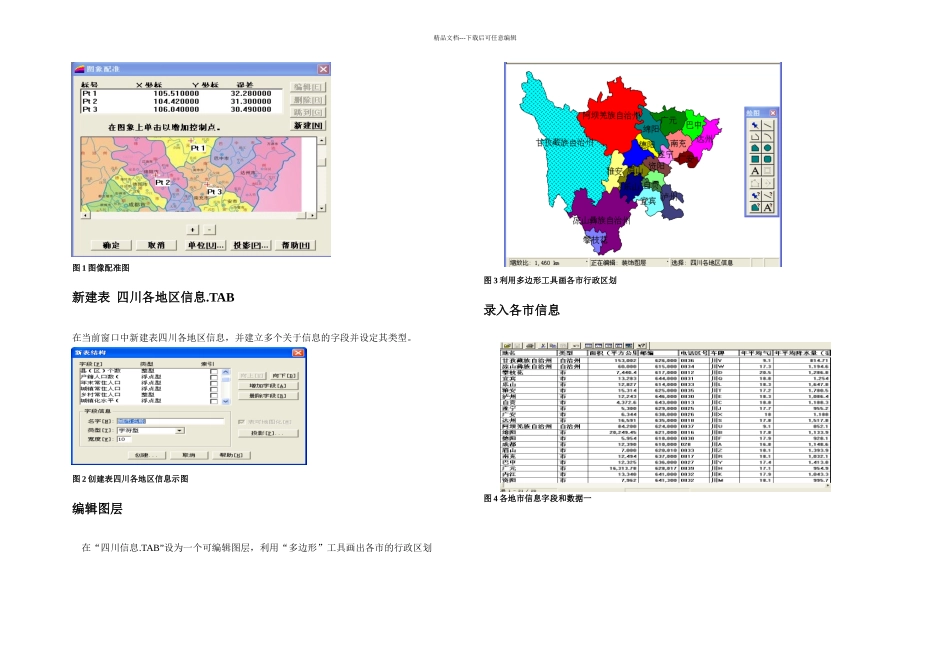The height and width of the screenshot is (672, 950).
Task: Click scroll left arrow of registration map preview
Action: pyautogui.click(x=85, y=216)
